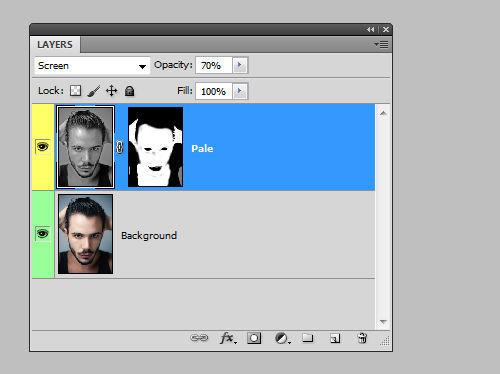Select the LAYERS tab
The width and height of the screenshot is (500, 374).
55,44
